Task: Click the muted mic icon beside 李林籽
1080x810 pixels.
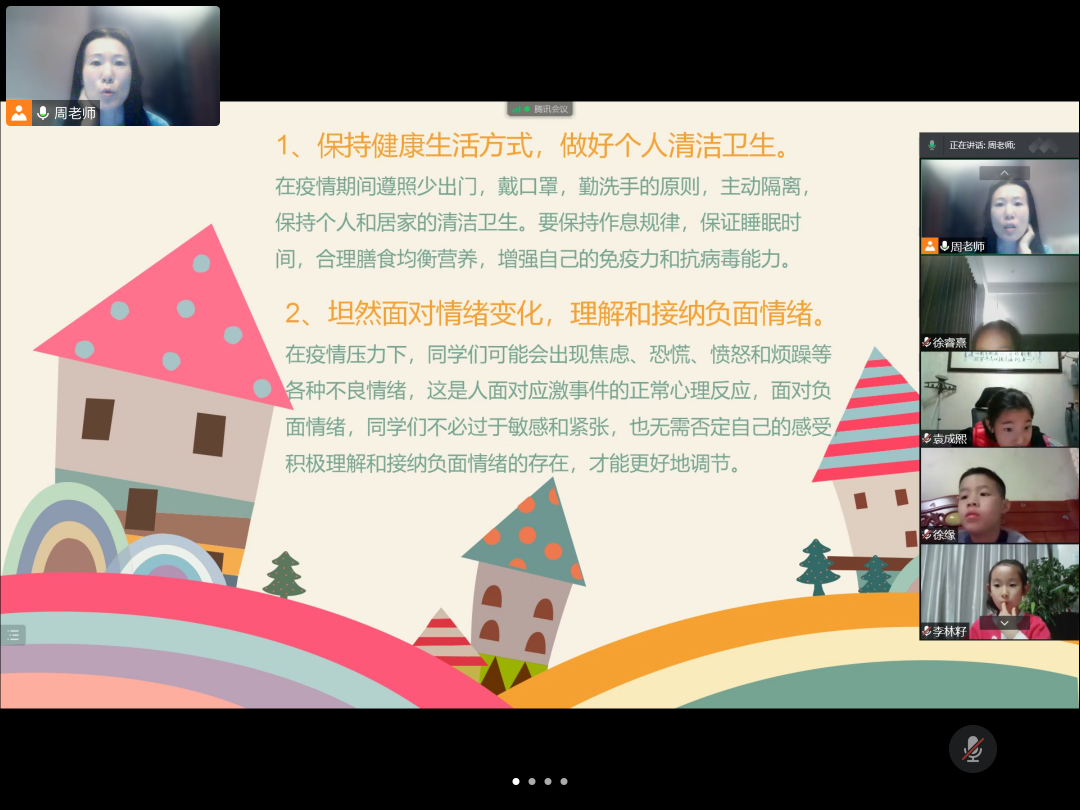Action: (927, 631)
